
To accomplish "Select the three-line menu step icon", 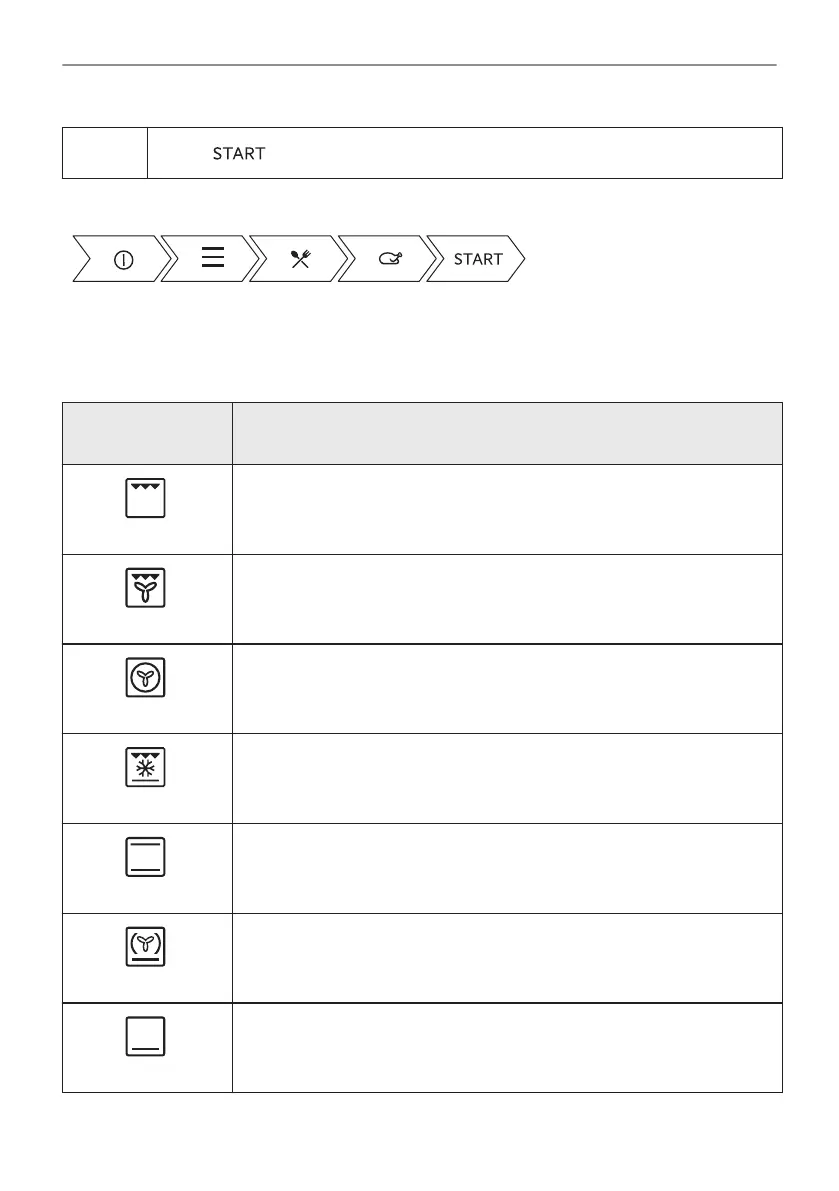I will point(213,258).
